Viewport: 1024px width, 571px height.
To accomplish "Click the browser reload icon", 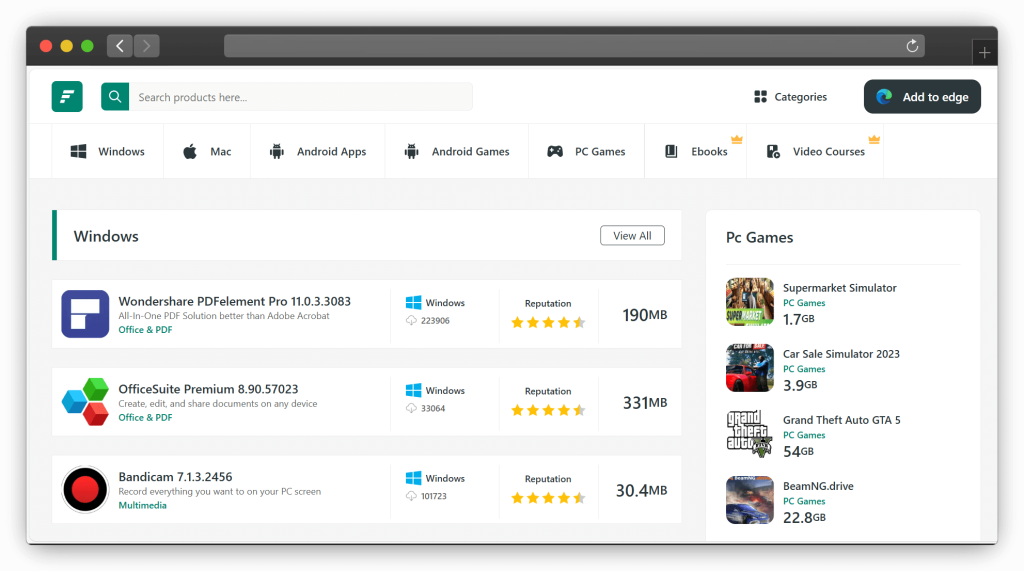I will [x=912, y=46].
